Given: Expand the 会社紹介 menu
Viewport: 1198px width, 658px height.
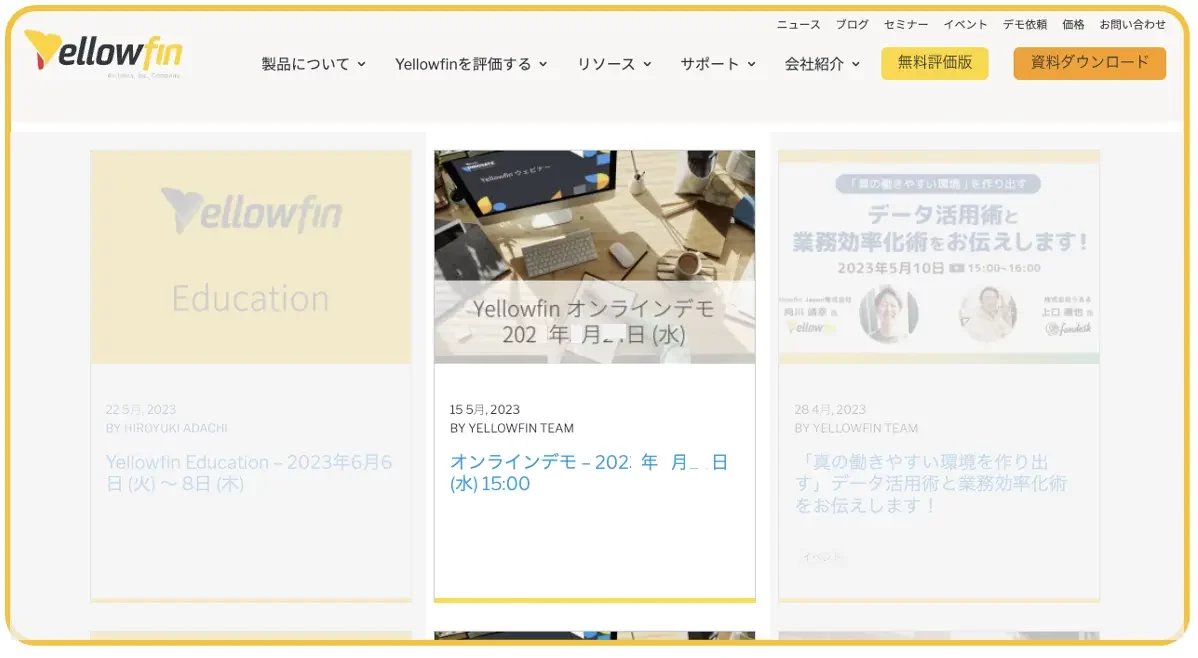Looking at the screenshot, I should (x=822, y=64).
